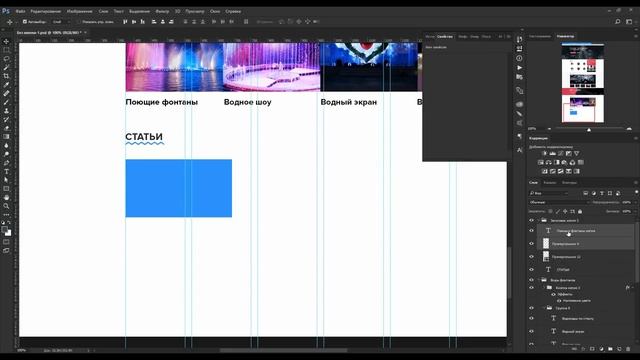This screenshot has height=360, width=640.
Task: Select the Rectangle shape tool
Action: pos(6,189)
